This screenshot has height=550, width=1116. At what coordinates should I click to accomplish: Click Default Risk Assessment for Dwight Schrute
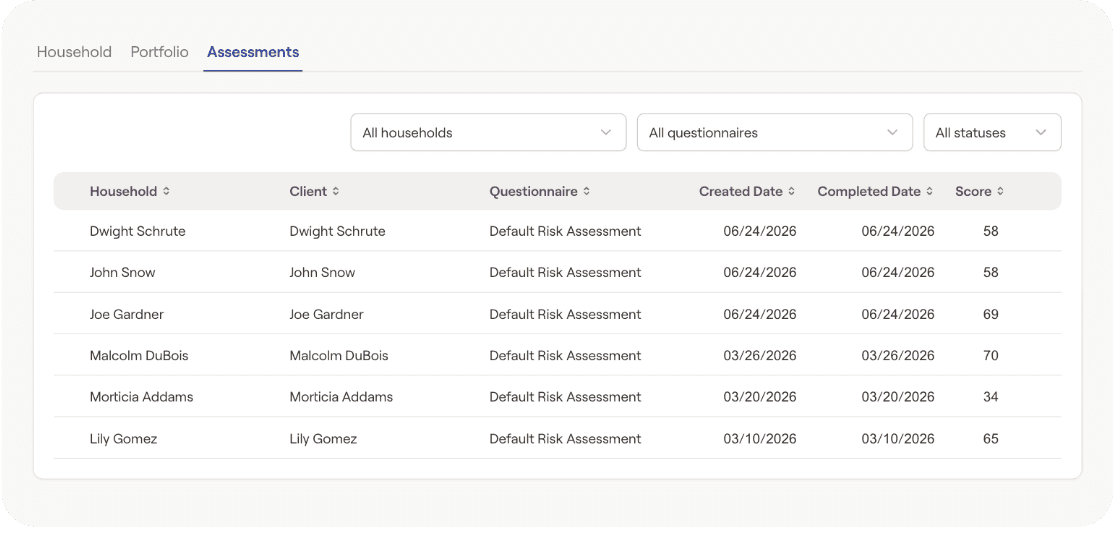point(565,231)
